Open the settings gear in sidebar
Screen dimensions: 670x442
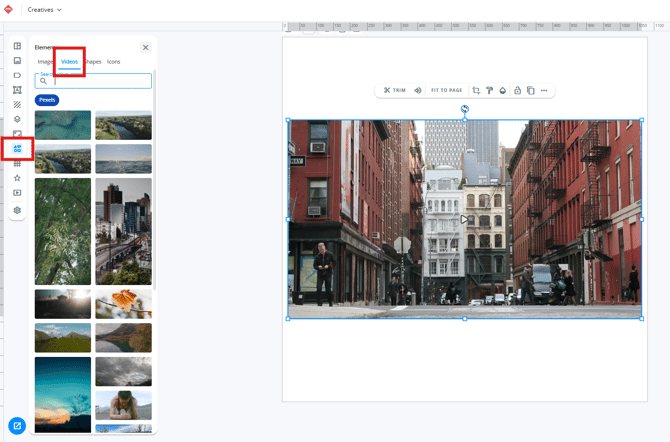17,210
